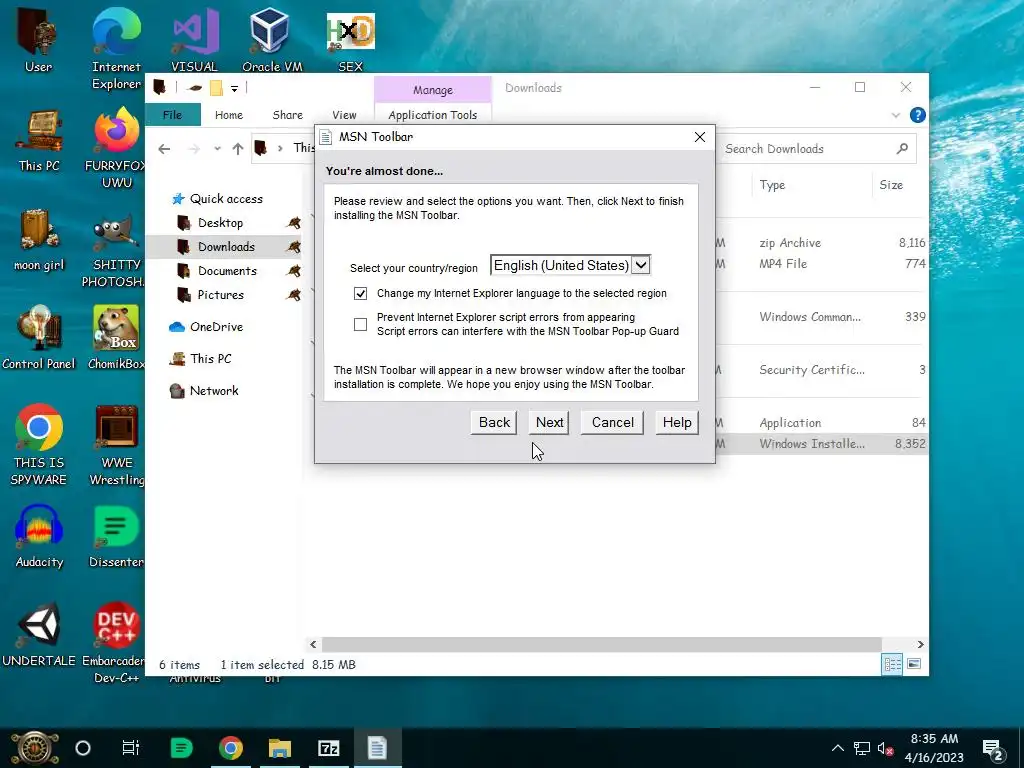This screenshot has width=1024, height=768.
Task: Switch to the Share ribbon tab
Action: [287, 115]
